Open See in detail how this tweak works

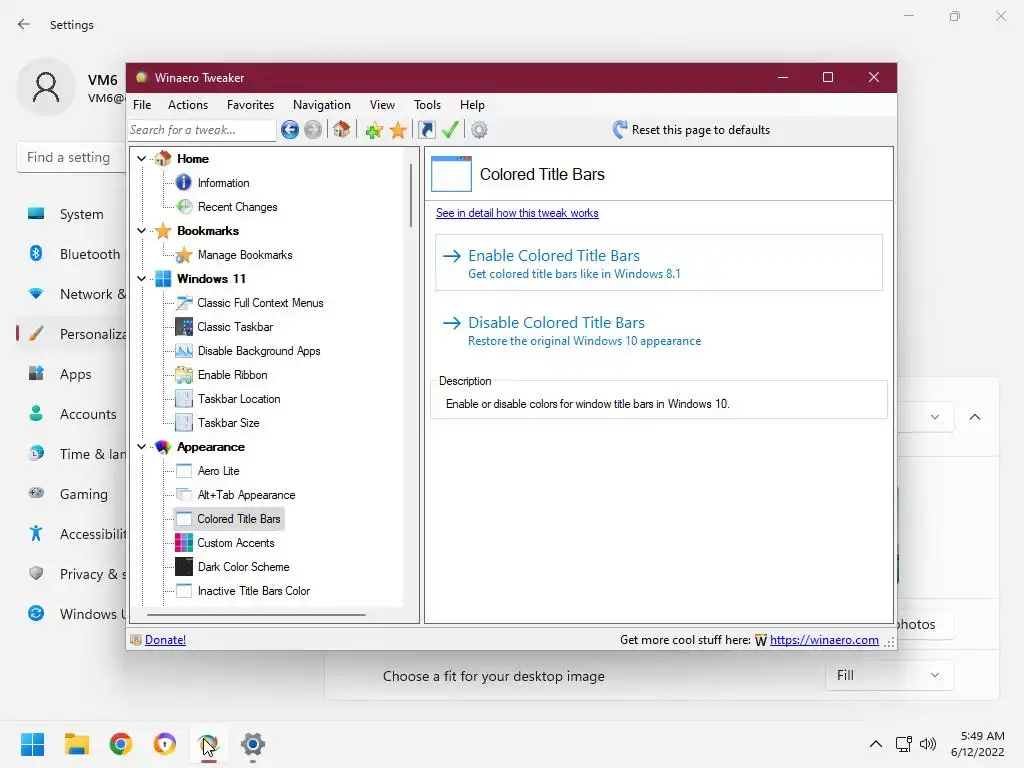point(517,213)
